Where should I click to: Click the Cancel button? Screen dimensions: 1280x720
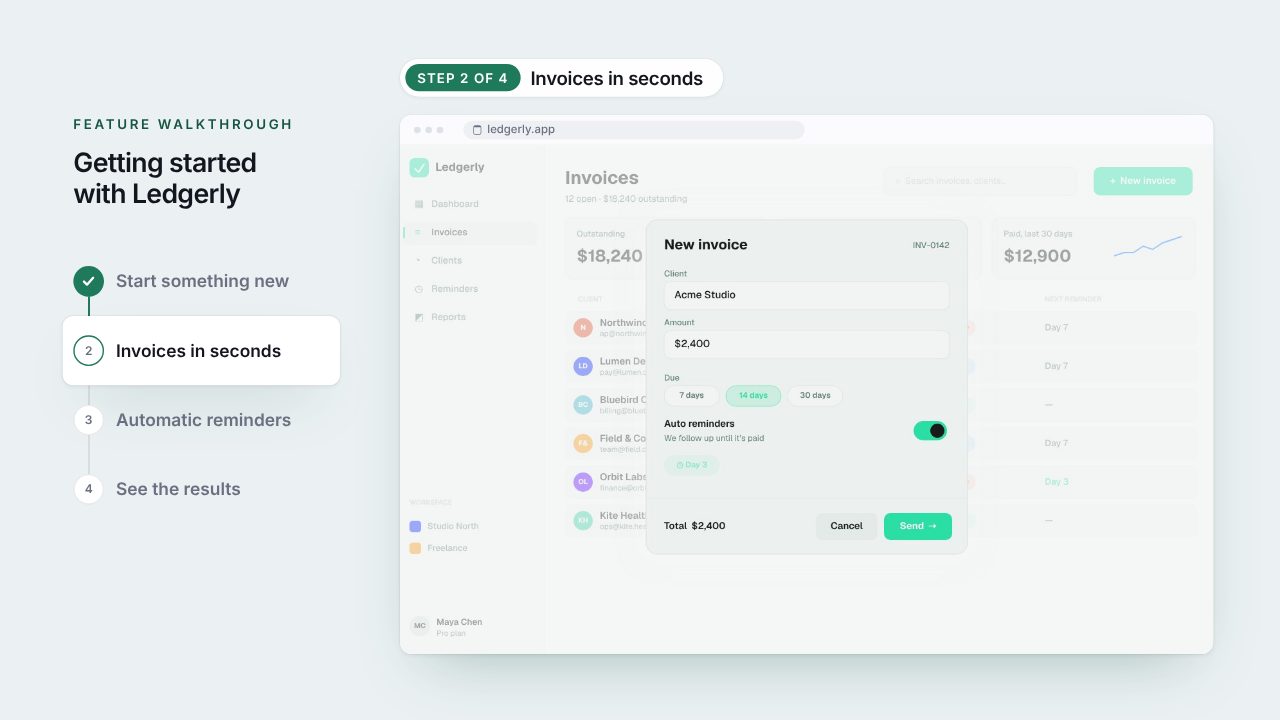click(846, 526)
